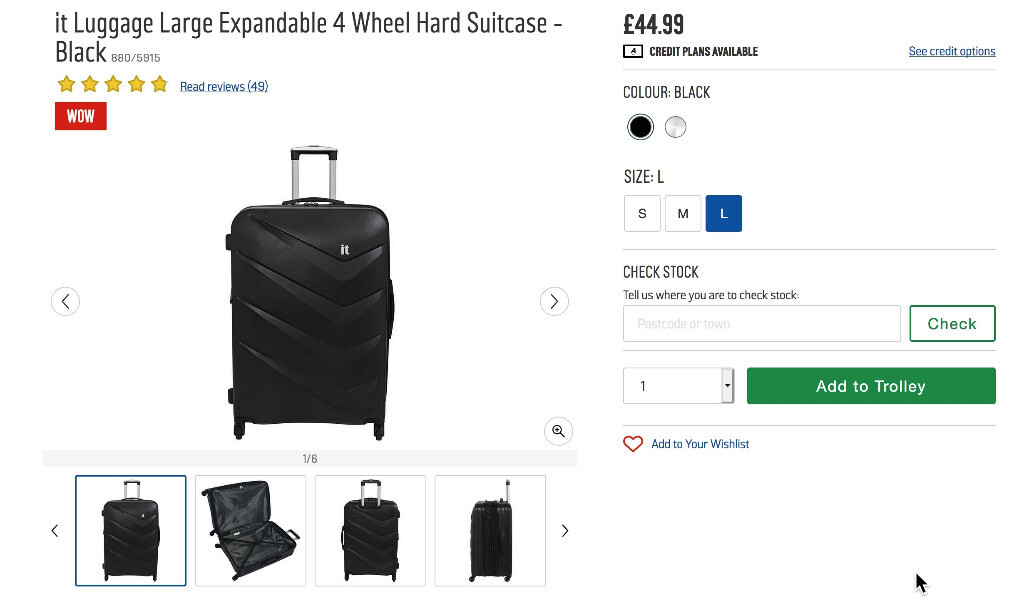Click the next image arrow on main photo
1024x606 pixels.
[554, 301]
